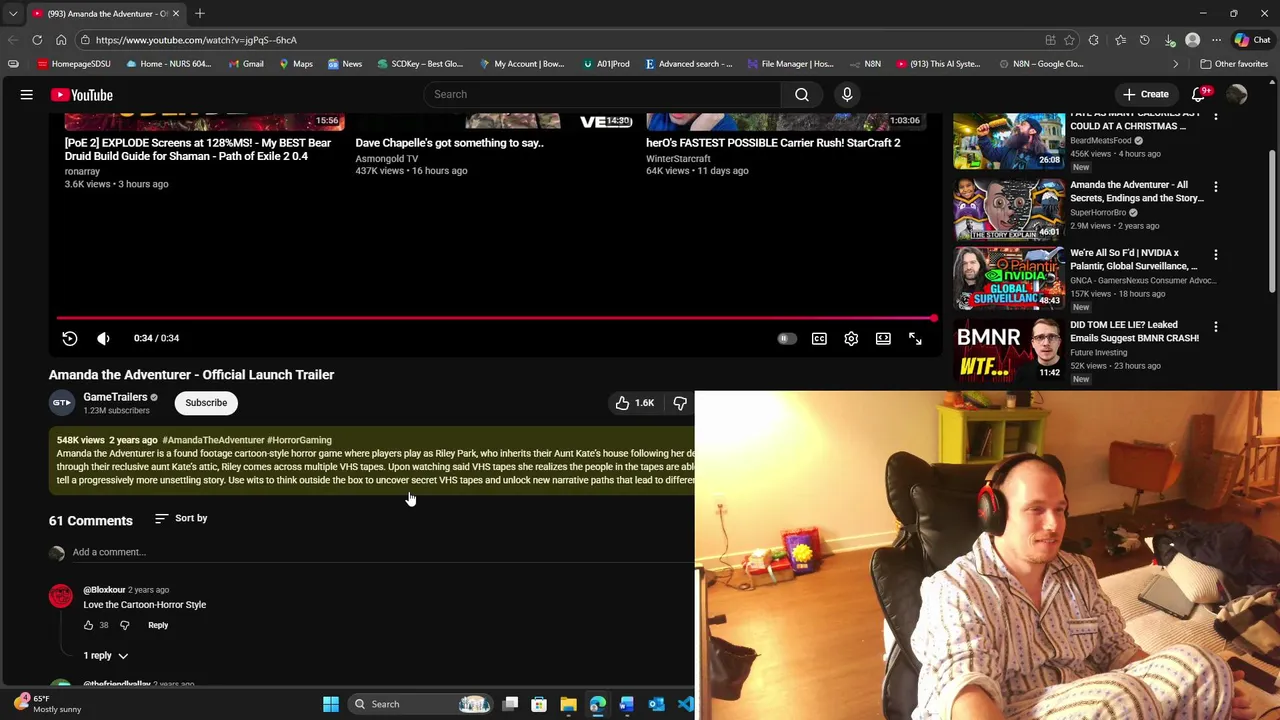Seek on the red video progress bar
The width and height of the screenshot is (1280, 720).
[x=496, y=318]
